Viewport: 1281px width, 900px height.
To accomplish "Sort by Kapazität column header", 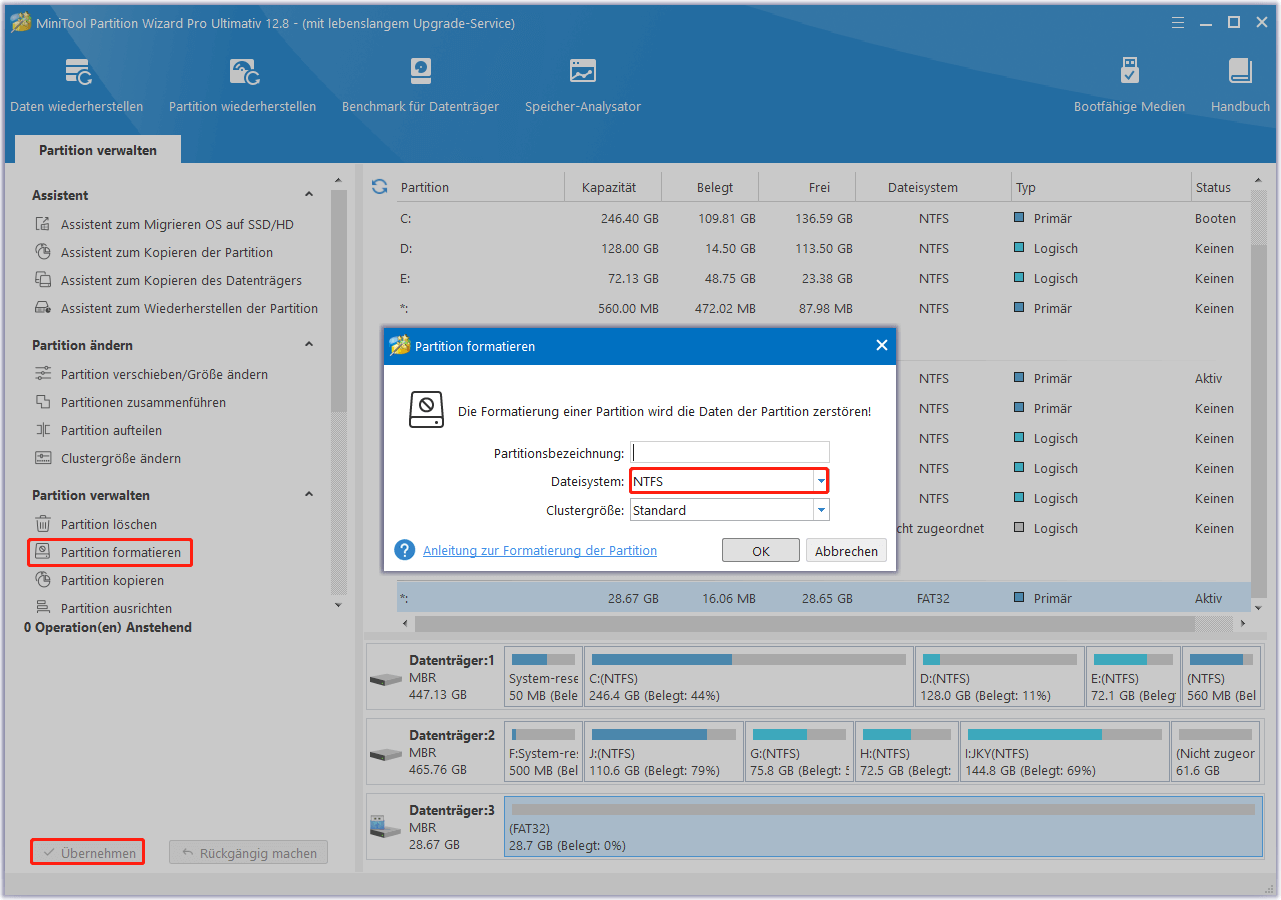I will click(608, 187).
